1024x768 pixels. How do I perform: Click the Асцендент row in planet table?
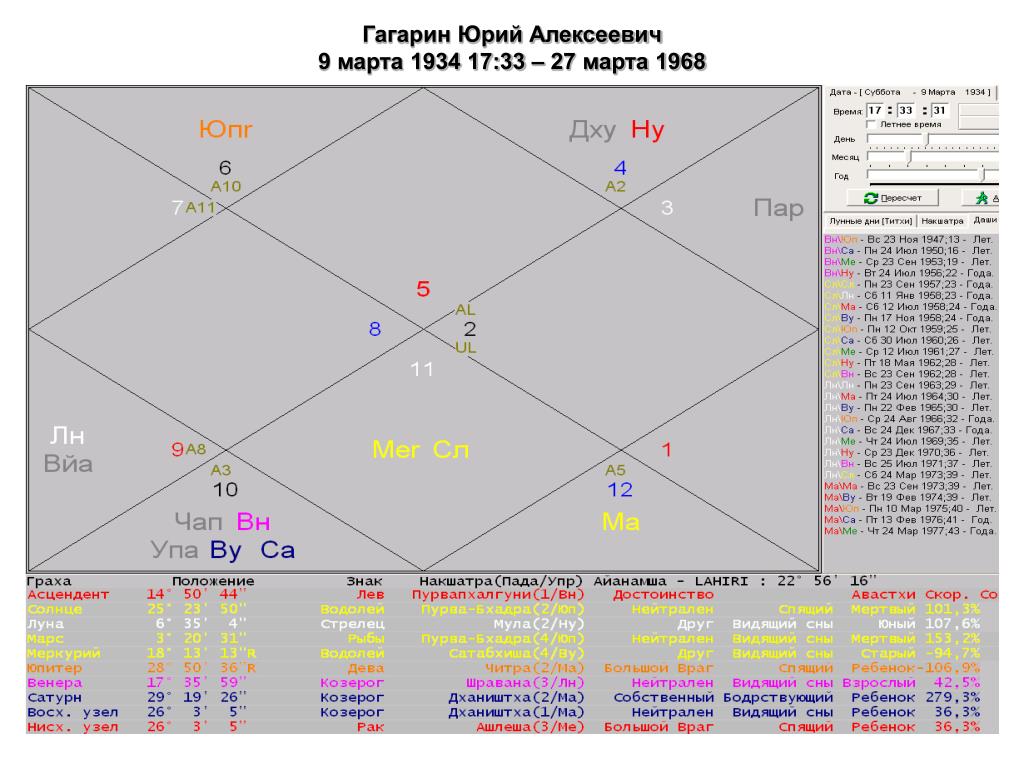(512, 595)
